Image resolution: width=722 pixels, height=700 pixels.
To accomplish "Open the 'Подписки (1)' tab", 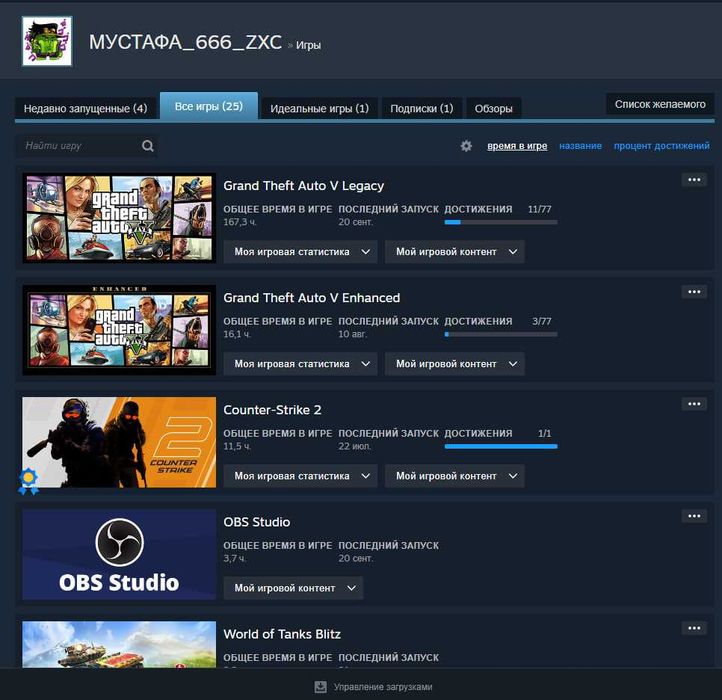I will point(422,108).
